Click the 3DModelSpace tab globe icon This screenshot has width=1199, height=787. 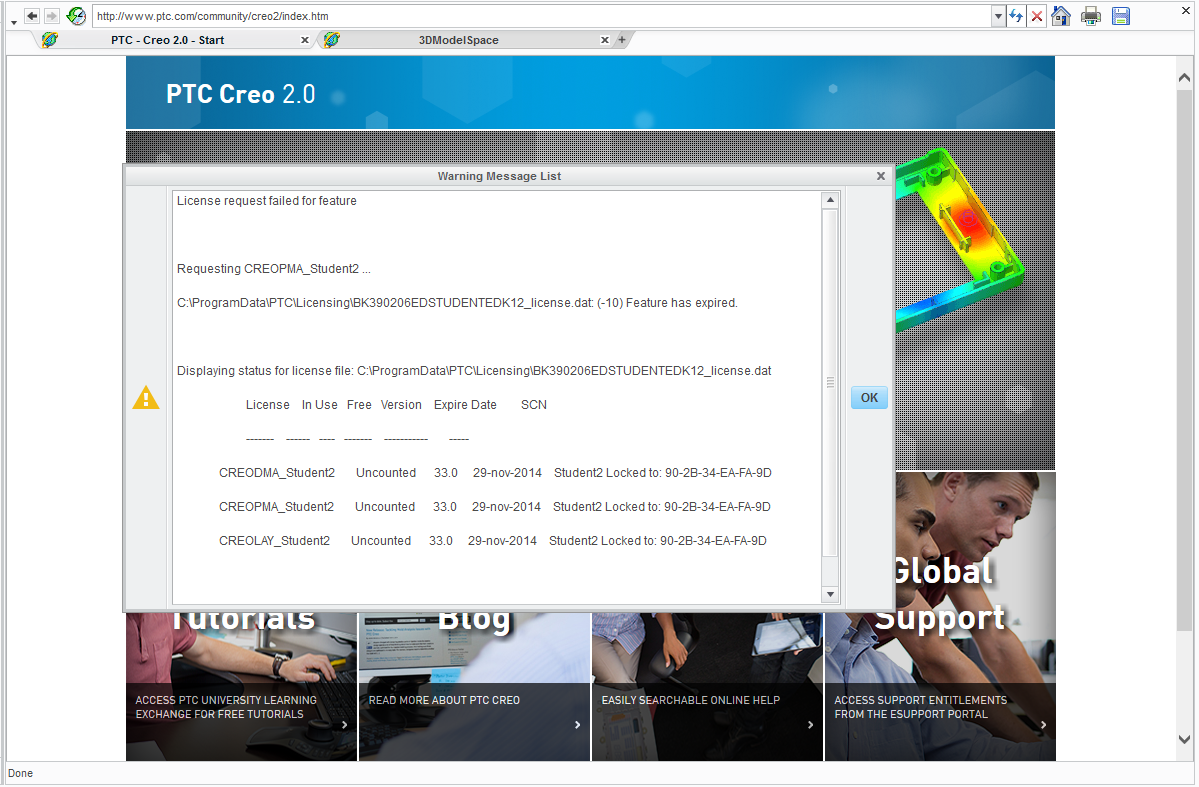tap(332, 40)
